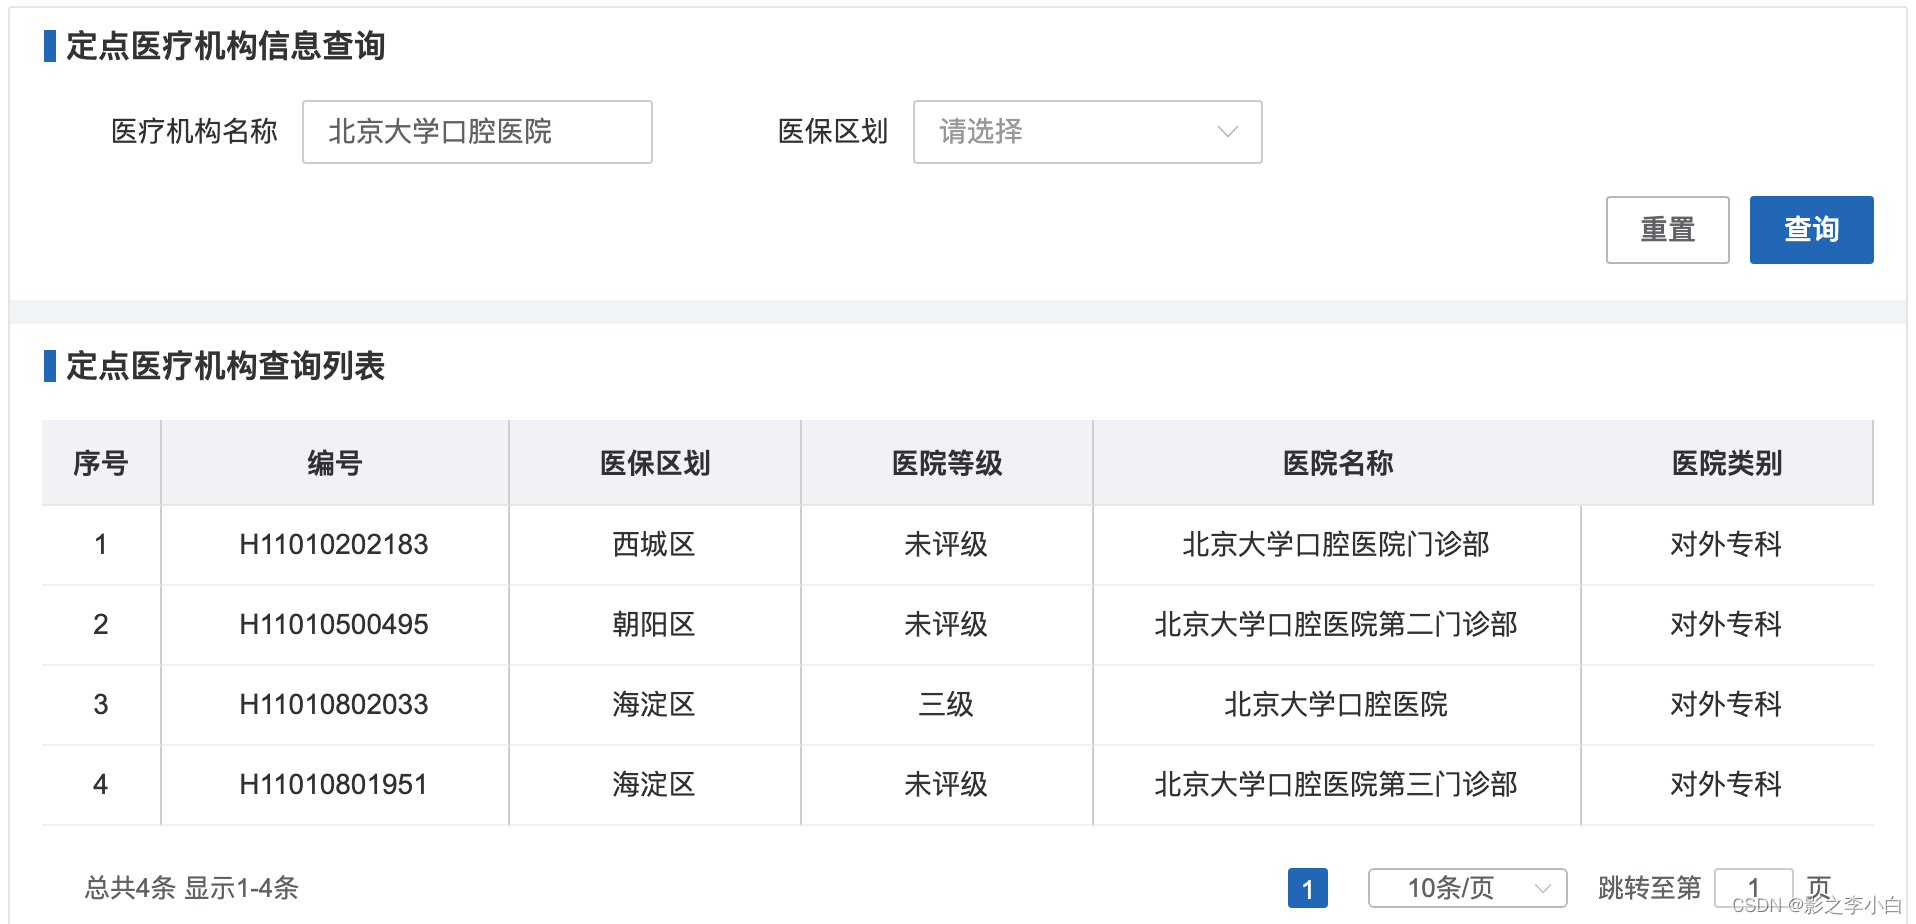Click 北京大学口腔医院第二门诊部 name
The width and height of the screenshot is (1916, 924).
tap(1336, 624)
